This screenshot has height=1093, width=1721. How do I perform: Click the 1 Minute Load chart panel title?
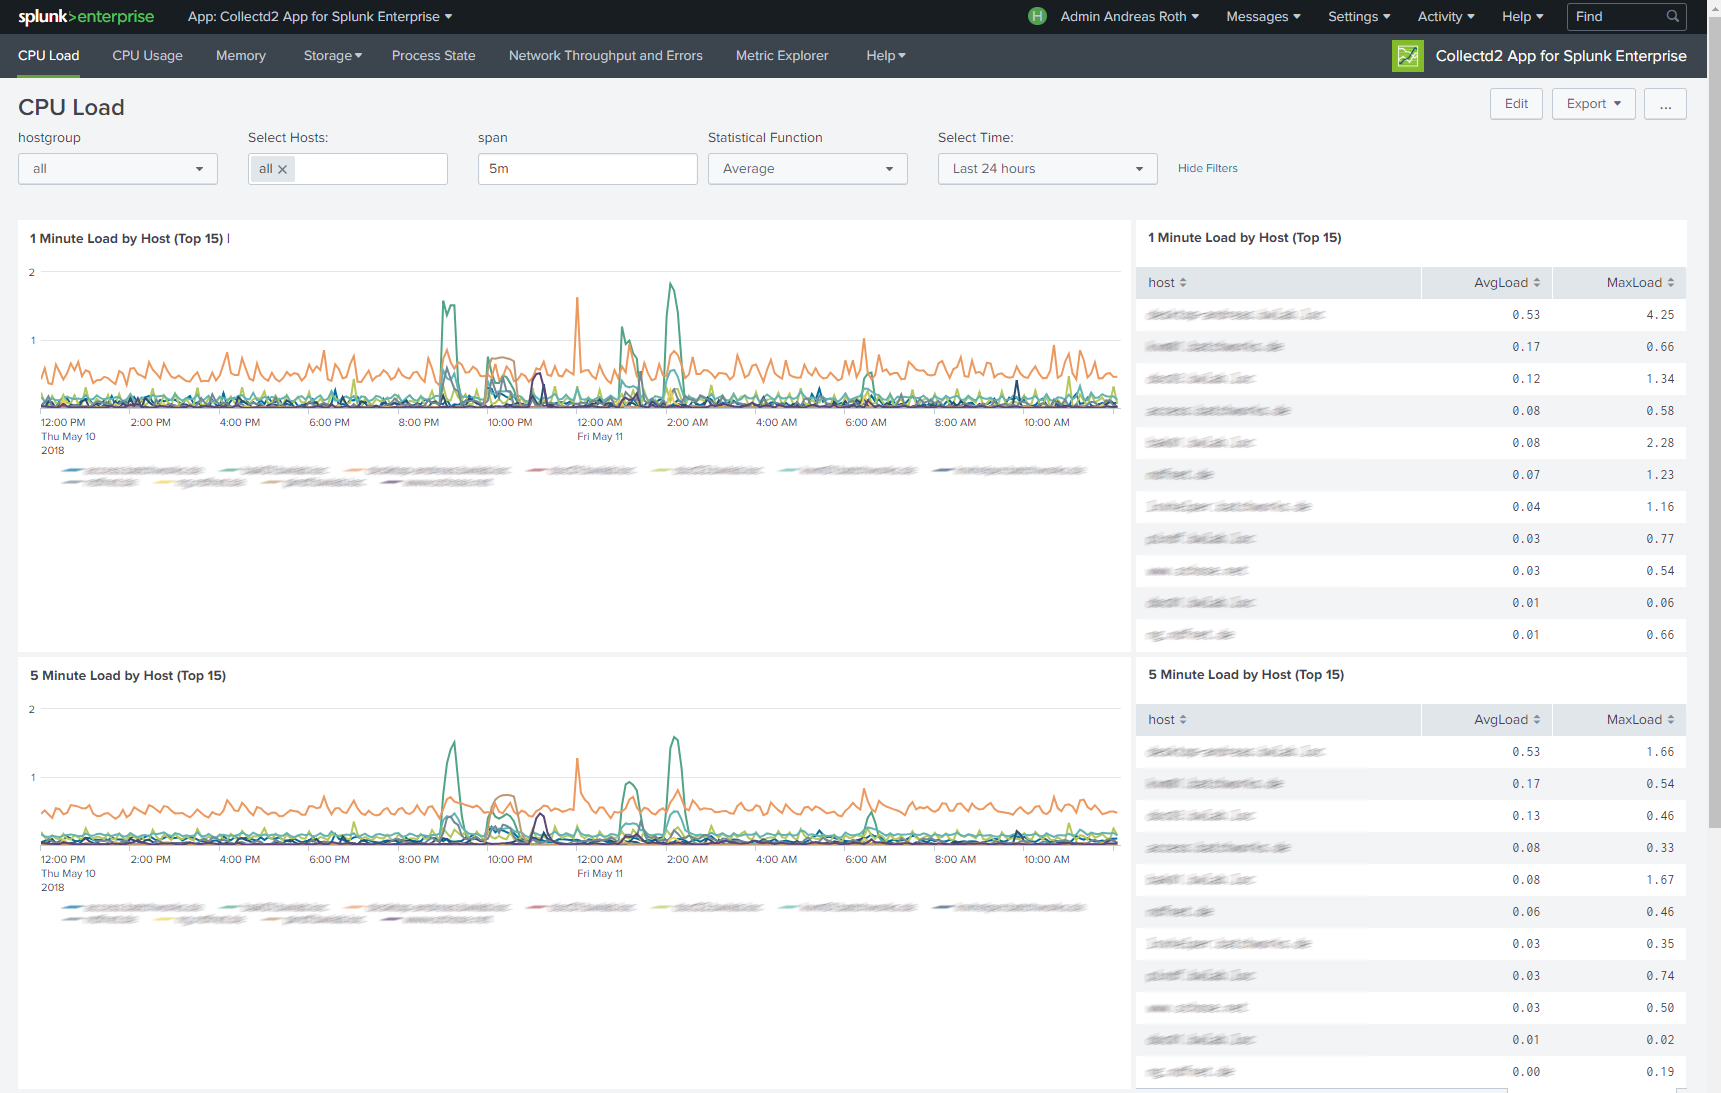pyautogui.click(x=126, y=239)
